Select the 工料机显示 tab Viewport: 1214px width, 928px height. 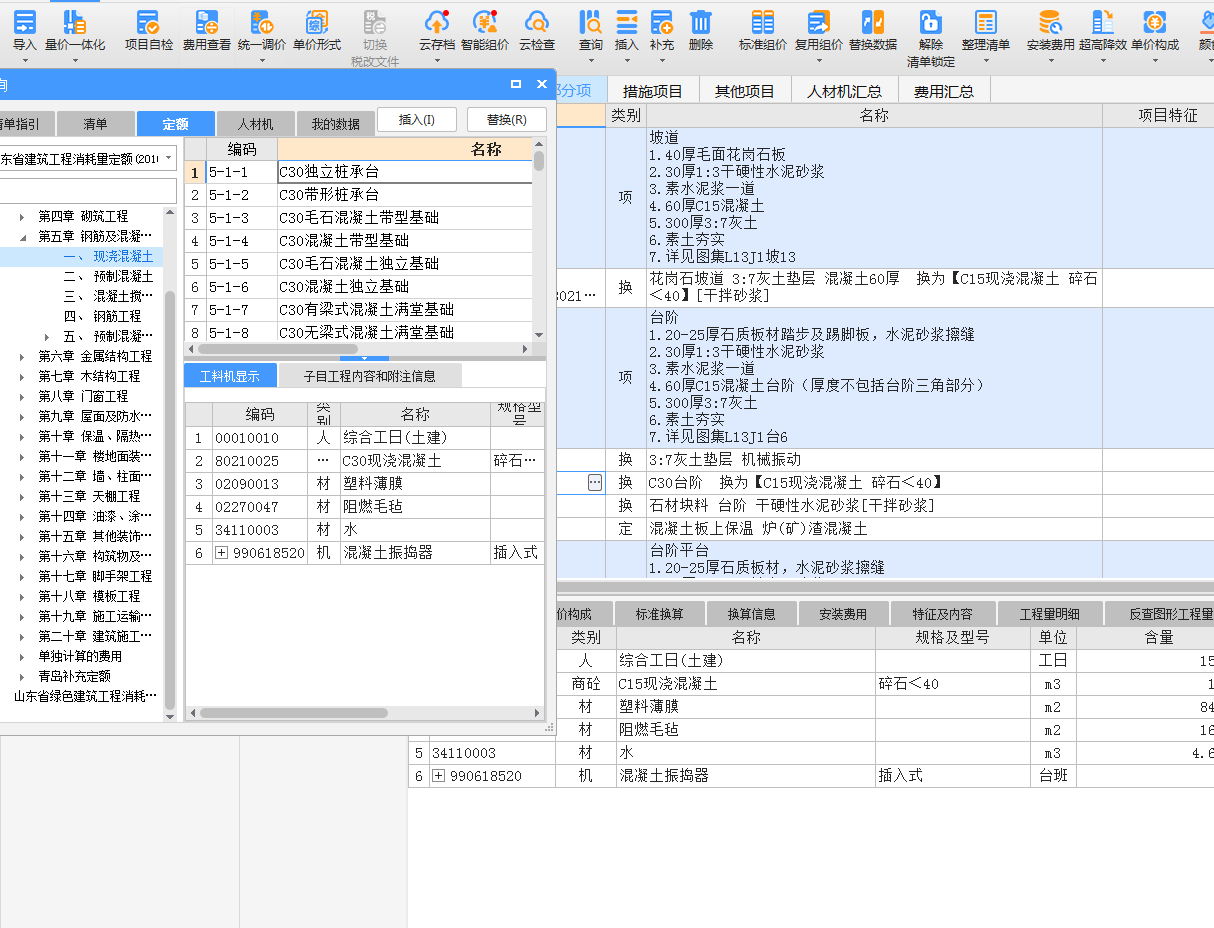pos(229,376)
